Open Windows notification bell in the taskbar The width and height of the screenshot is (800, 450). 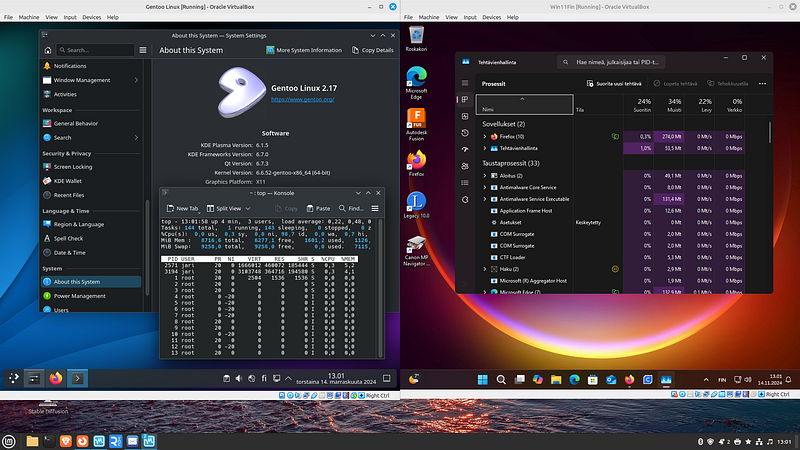pyautogui.click(x=788, y=380)
